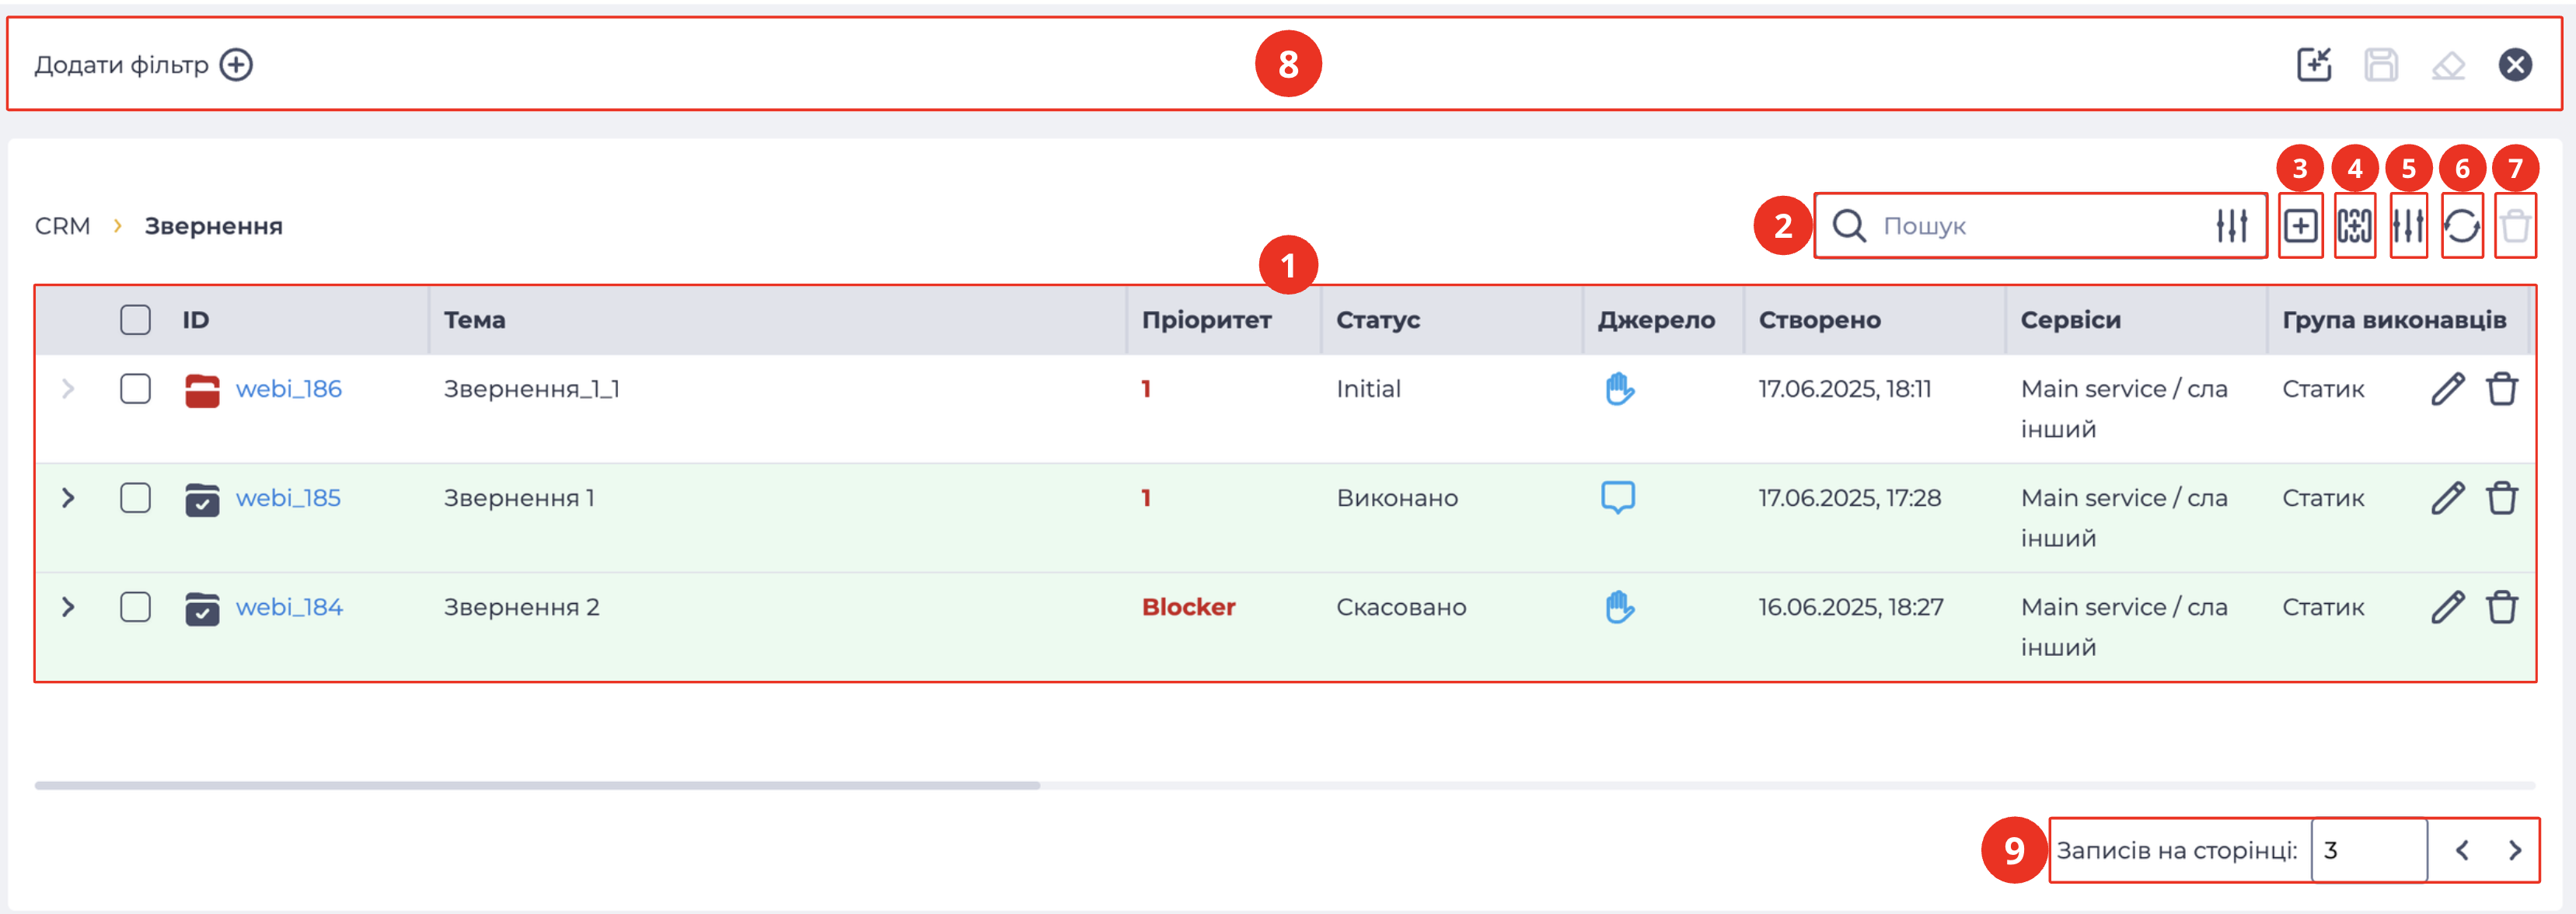Edit webi_185 row with pencil icon

pos(2447,498)
